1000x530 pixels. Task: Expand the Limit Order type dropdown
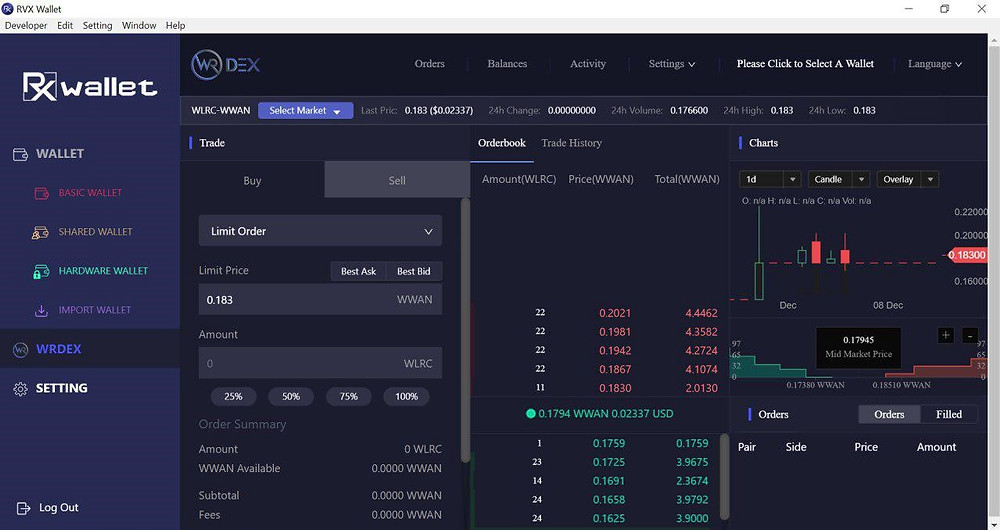coord(320,231)
